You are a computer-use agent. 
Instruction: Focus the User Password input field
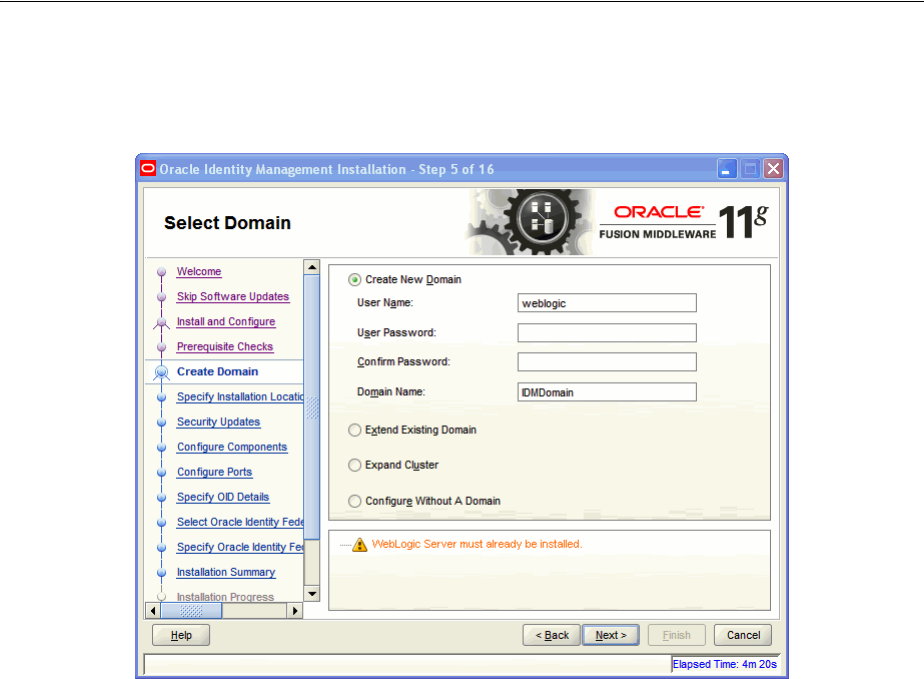click(x=607, y=332)
